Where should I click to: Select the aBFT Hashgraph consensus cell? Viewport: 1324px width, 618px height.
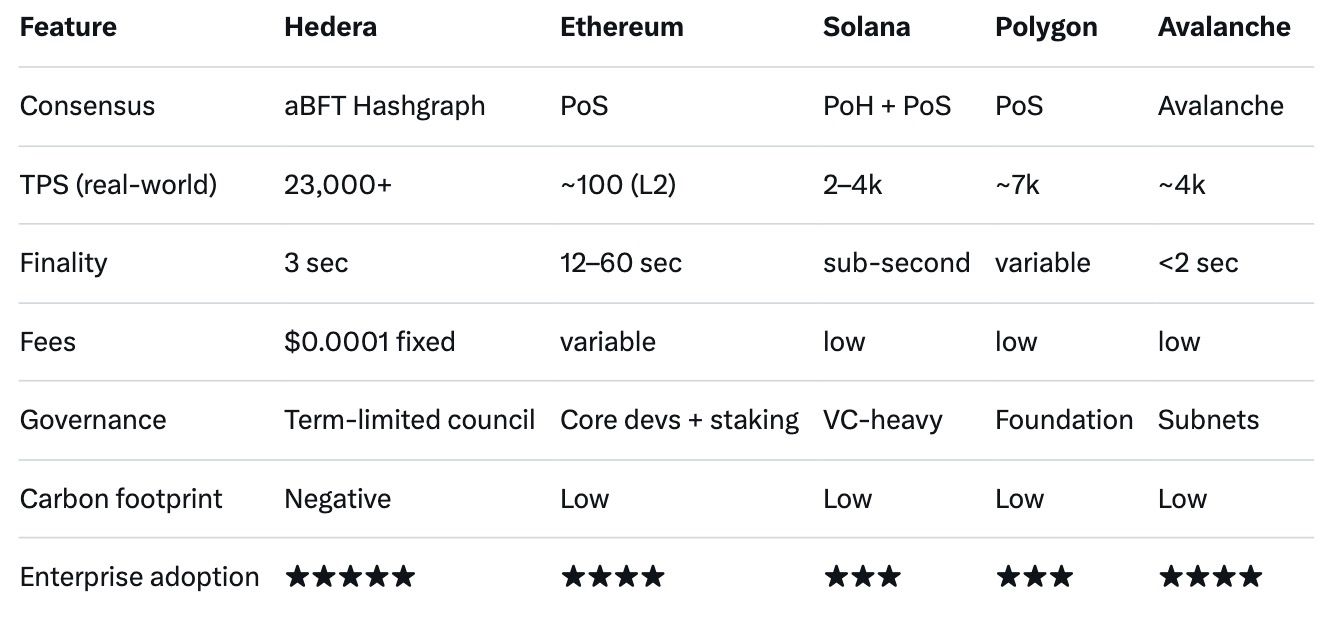[x=384, y=106]
